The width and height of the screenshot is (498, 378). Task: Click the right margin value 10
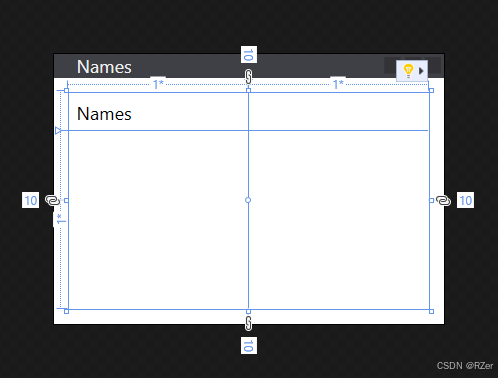465,200
